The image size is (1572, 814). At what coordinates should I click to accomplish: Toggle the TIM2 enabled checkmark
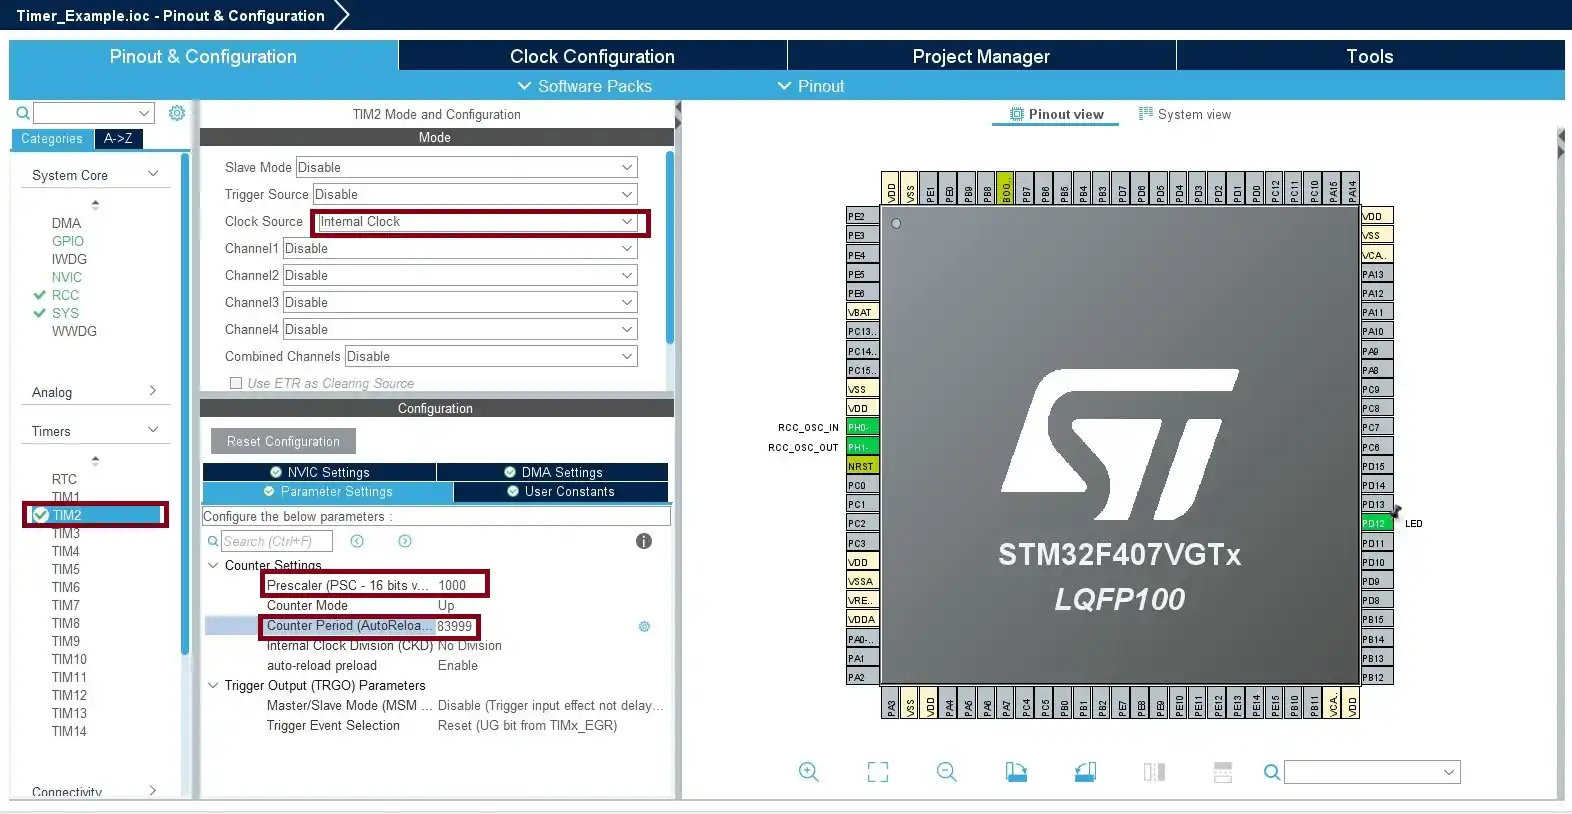pyautogui.click(x=41, y=515)
